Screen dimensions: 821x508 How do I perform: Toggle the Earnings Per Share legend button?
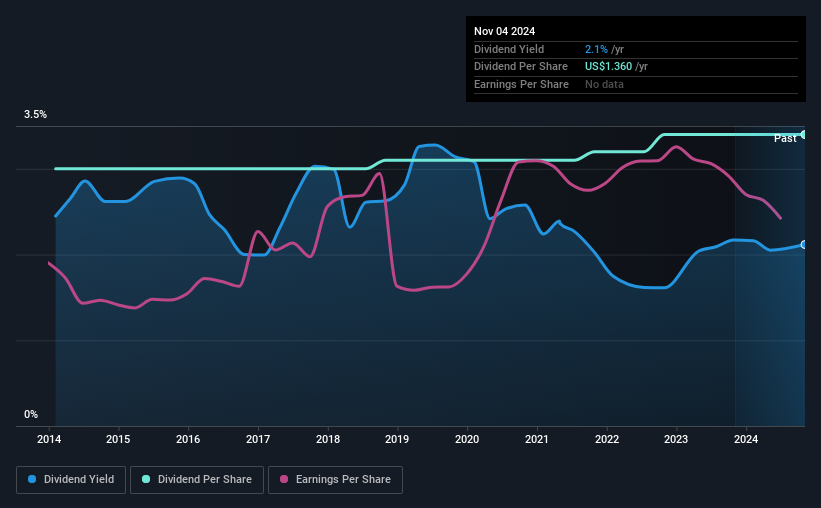pyautogui.click(x=335, y=480)
